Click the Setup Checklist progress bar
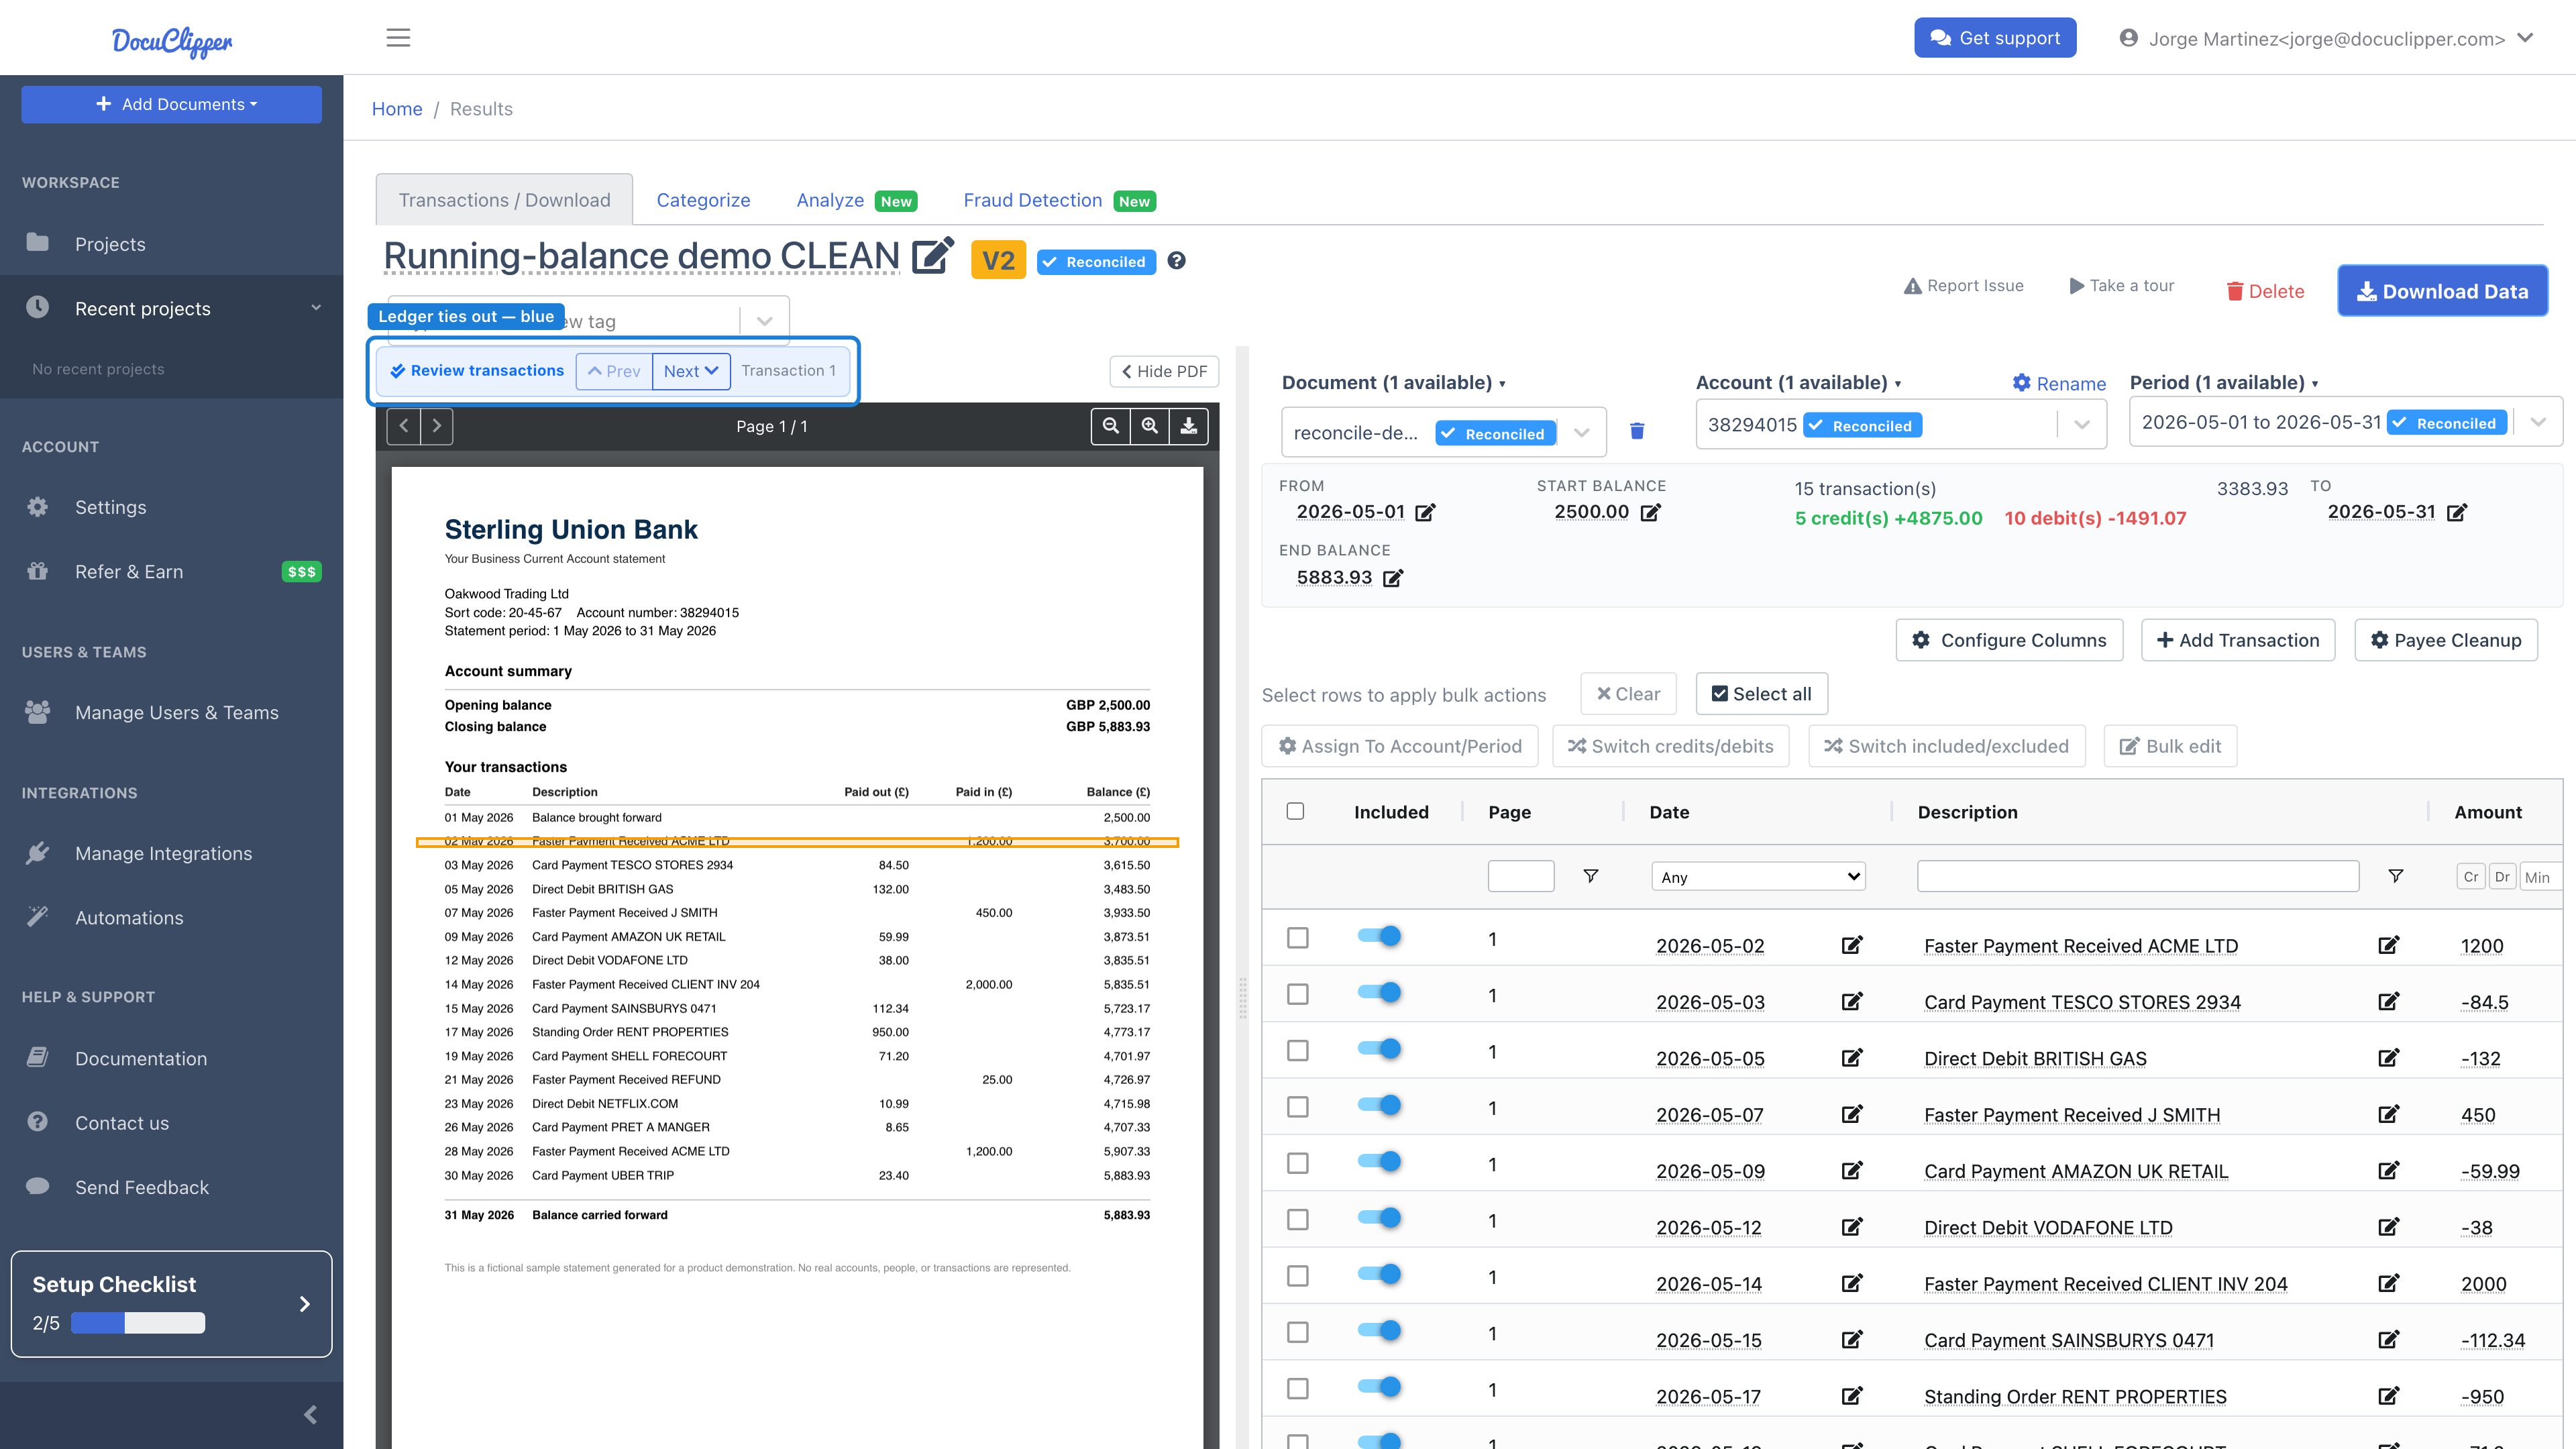 click(x=138, y=1323)
